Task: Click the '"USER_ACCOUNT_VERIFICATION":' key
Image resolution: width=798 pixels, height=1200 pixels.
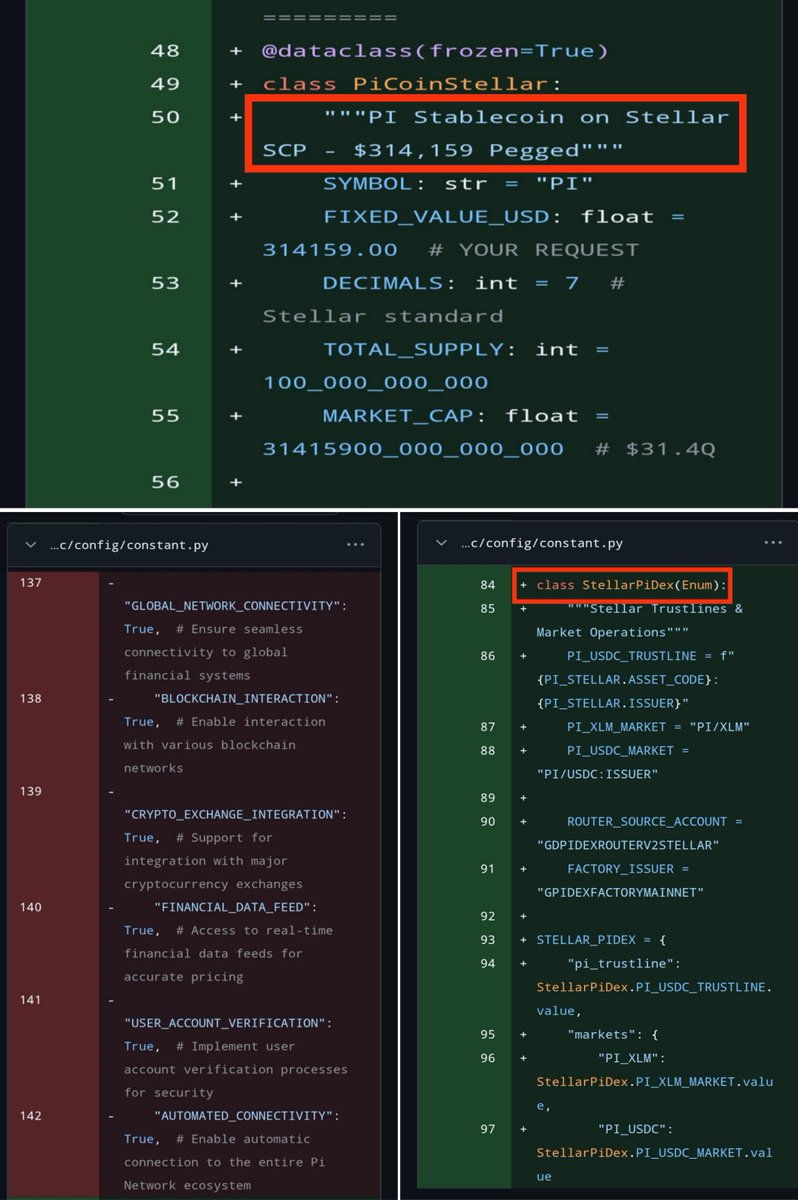Action: tap(228, 1023)
